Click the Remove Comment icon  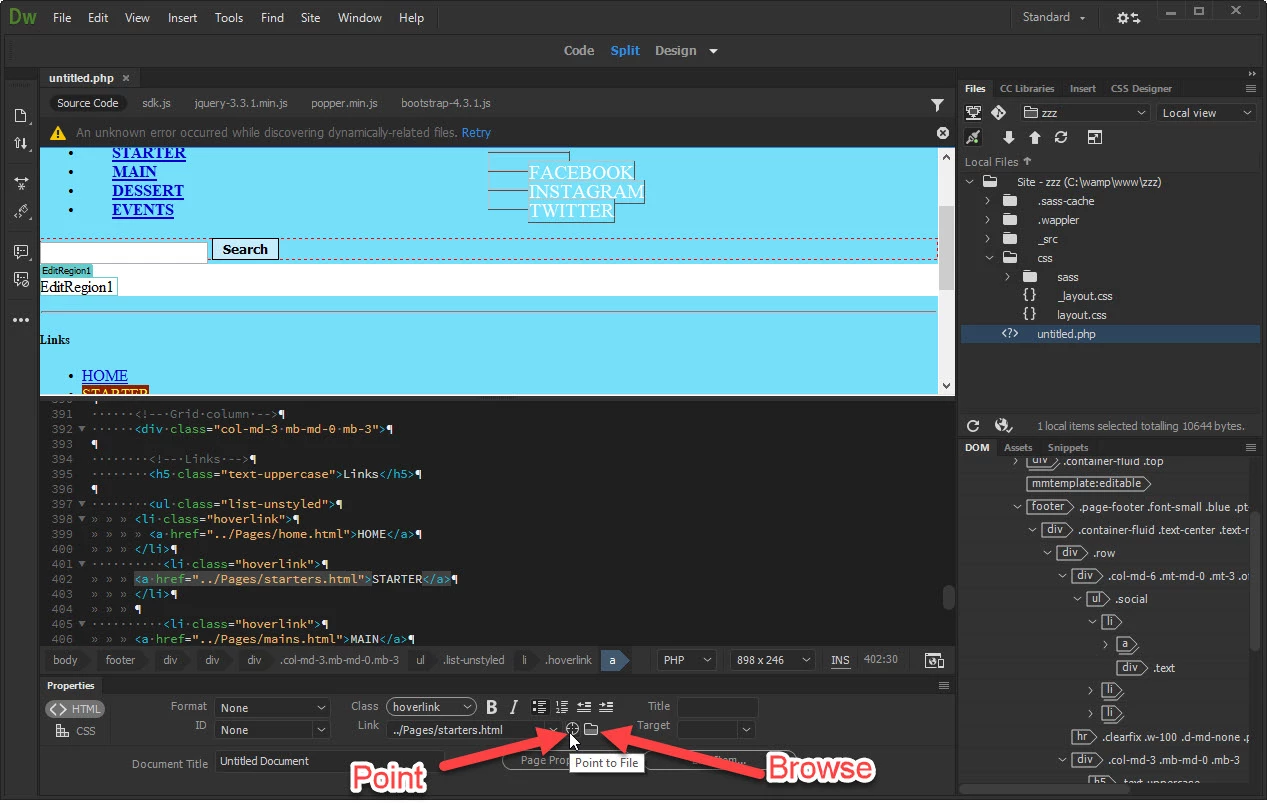20,279
